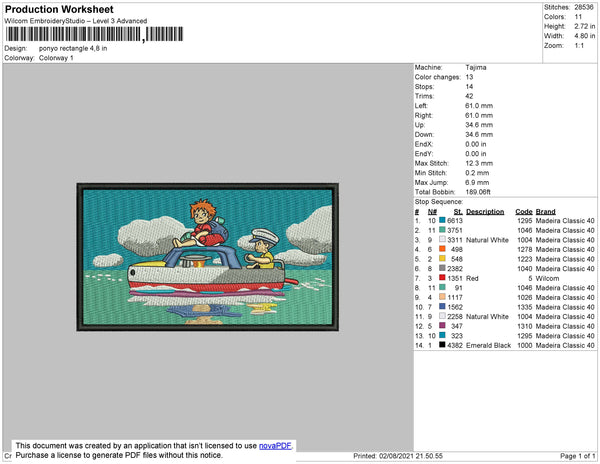
Task: Click 'Printed: 02/08/2021 21.50.55' footer text
Action: tap(398, 456)
